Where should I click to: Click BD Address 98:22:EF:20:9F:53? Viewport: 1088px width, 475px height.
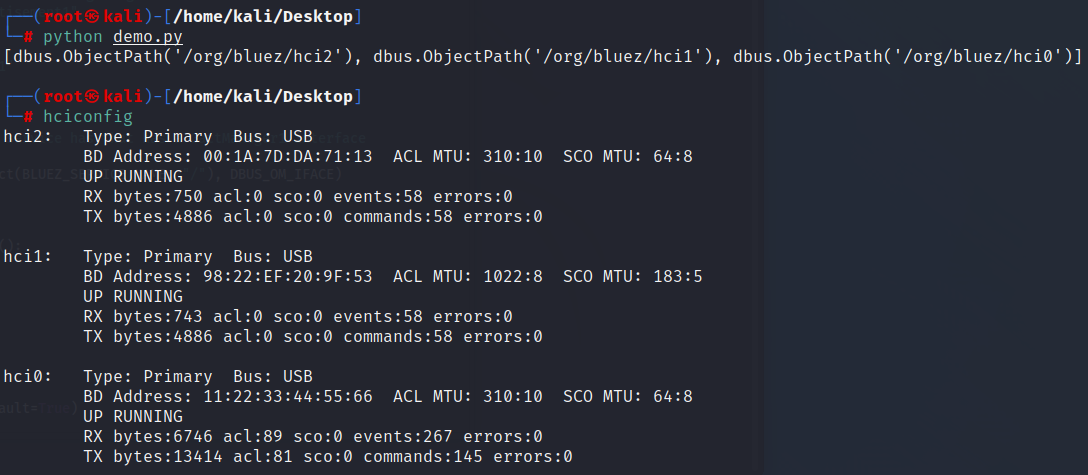228,277
